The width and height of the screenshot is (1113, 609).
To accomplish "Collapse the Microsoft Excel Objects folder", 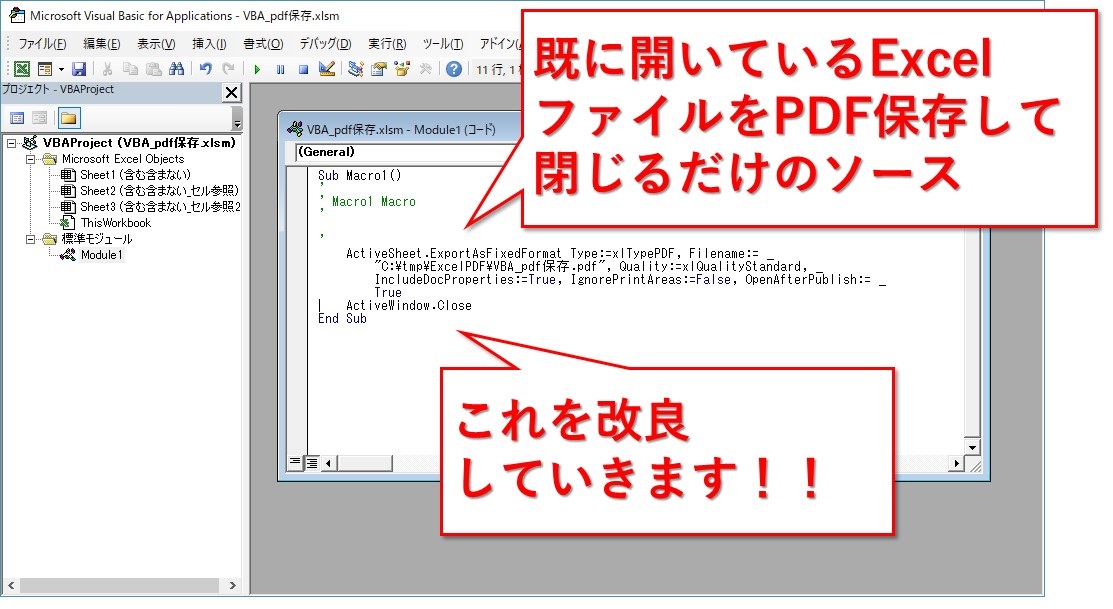I will coord(30,159).
